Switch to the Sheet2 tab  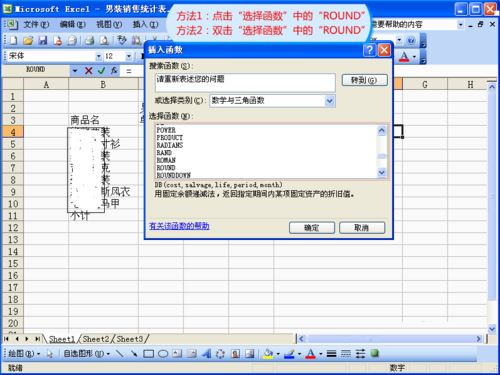(x=96, y=339)
